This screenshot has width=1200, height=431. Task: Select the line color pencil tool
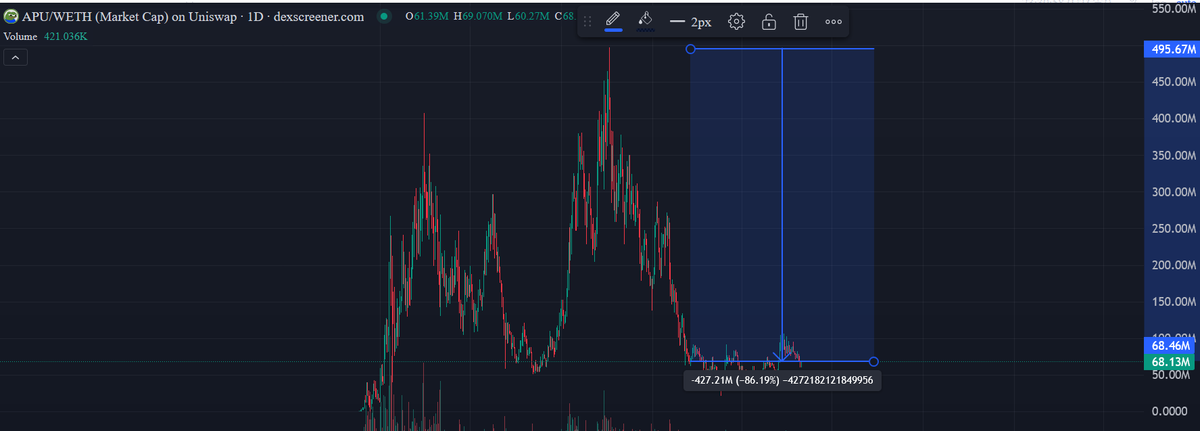click(614, 21)
